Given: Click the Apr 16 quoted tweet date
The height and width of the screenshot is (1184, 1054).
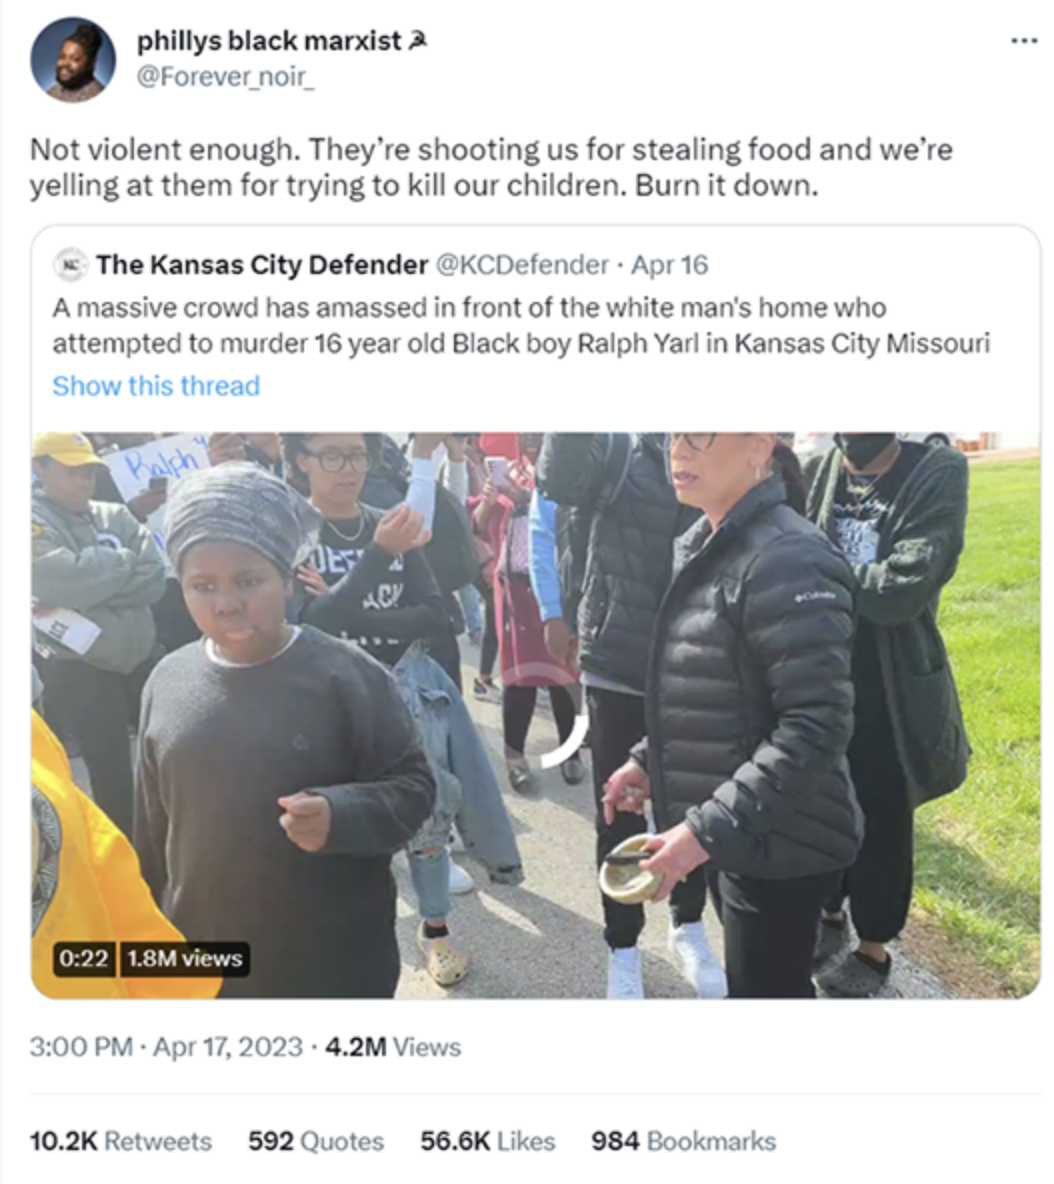Looking at the screenshot, I should coord(670,265).
